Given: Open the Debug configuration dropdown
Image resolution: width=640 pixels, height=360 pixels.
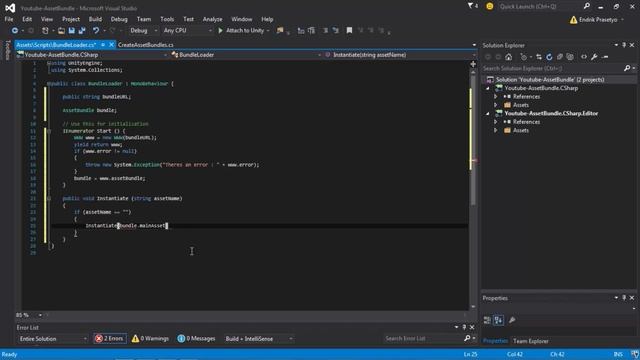Looking at the screenshot, I should point(143,31).
